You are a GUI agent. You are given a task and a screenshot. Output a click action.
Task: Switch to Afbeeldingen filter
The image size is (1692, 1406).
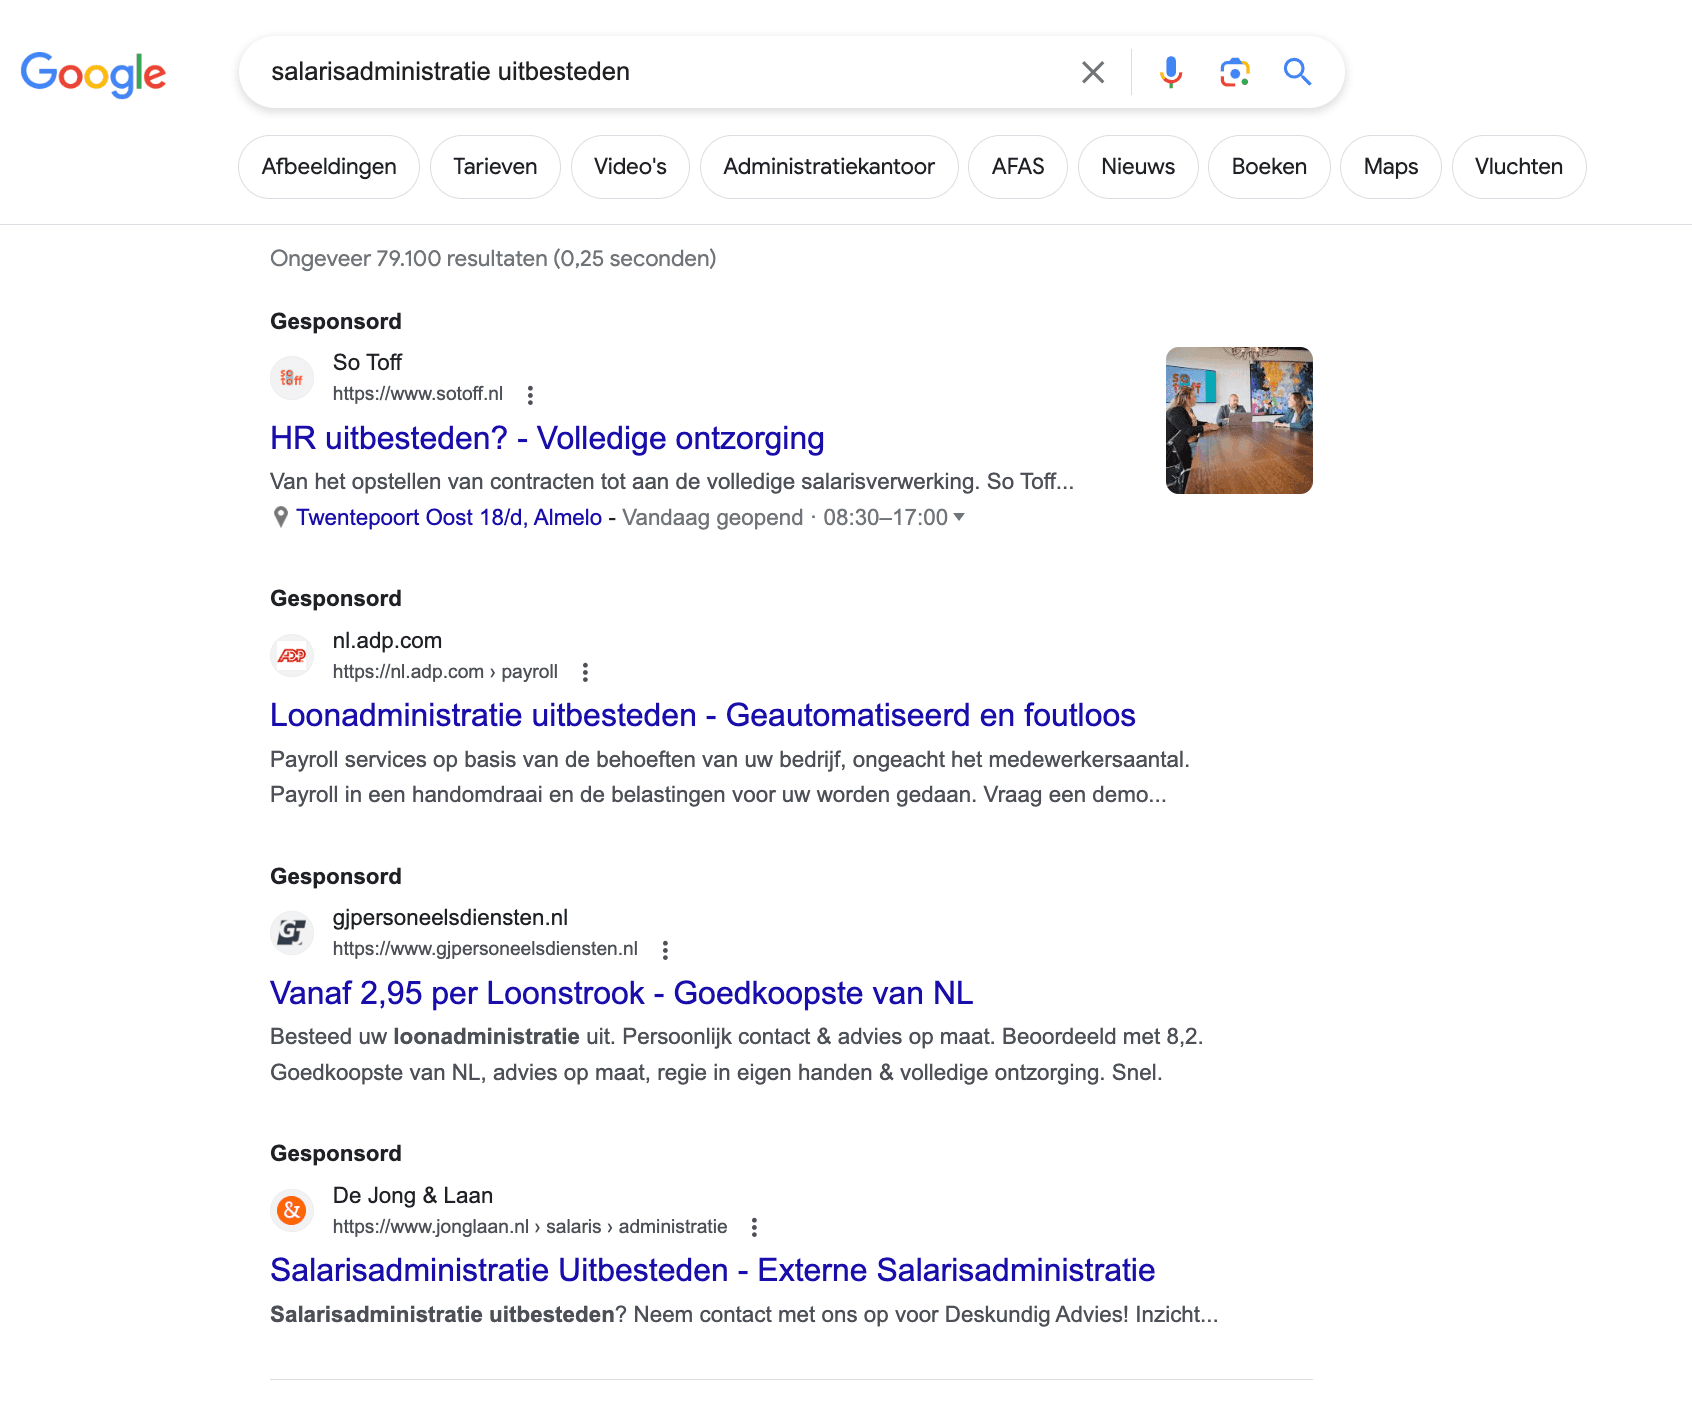(x=329, y=167)
